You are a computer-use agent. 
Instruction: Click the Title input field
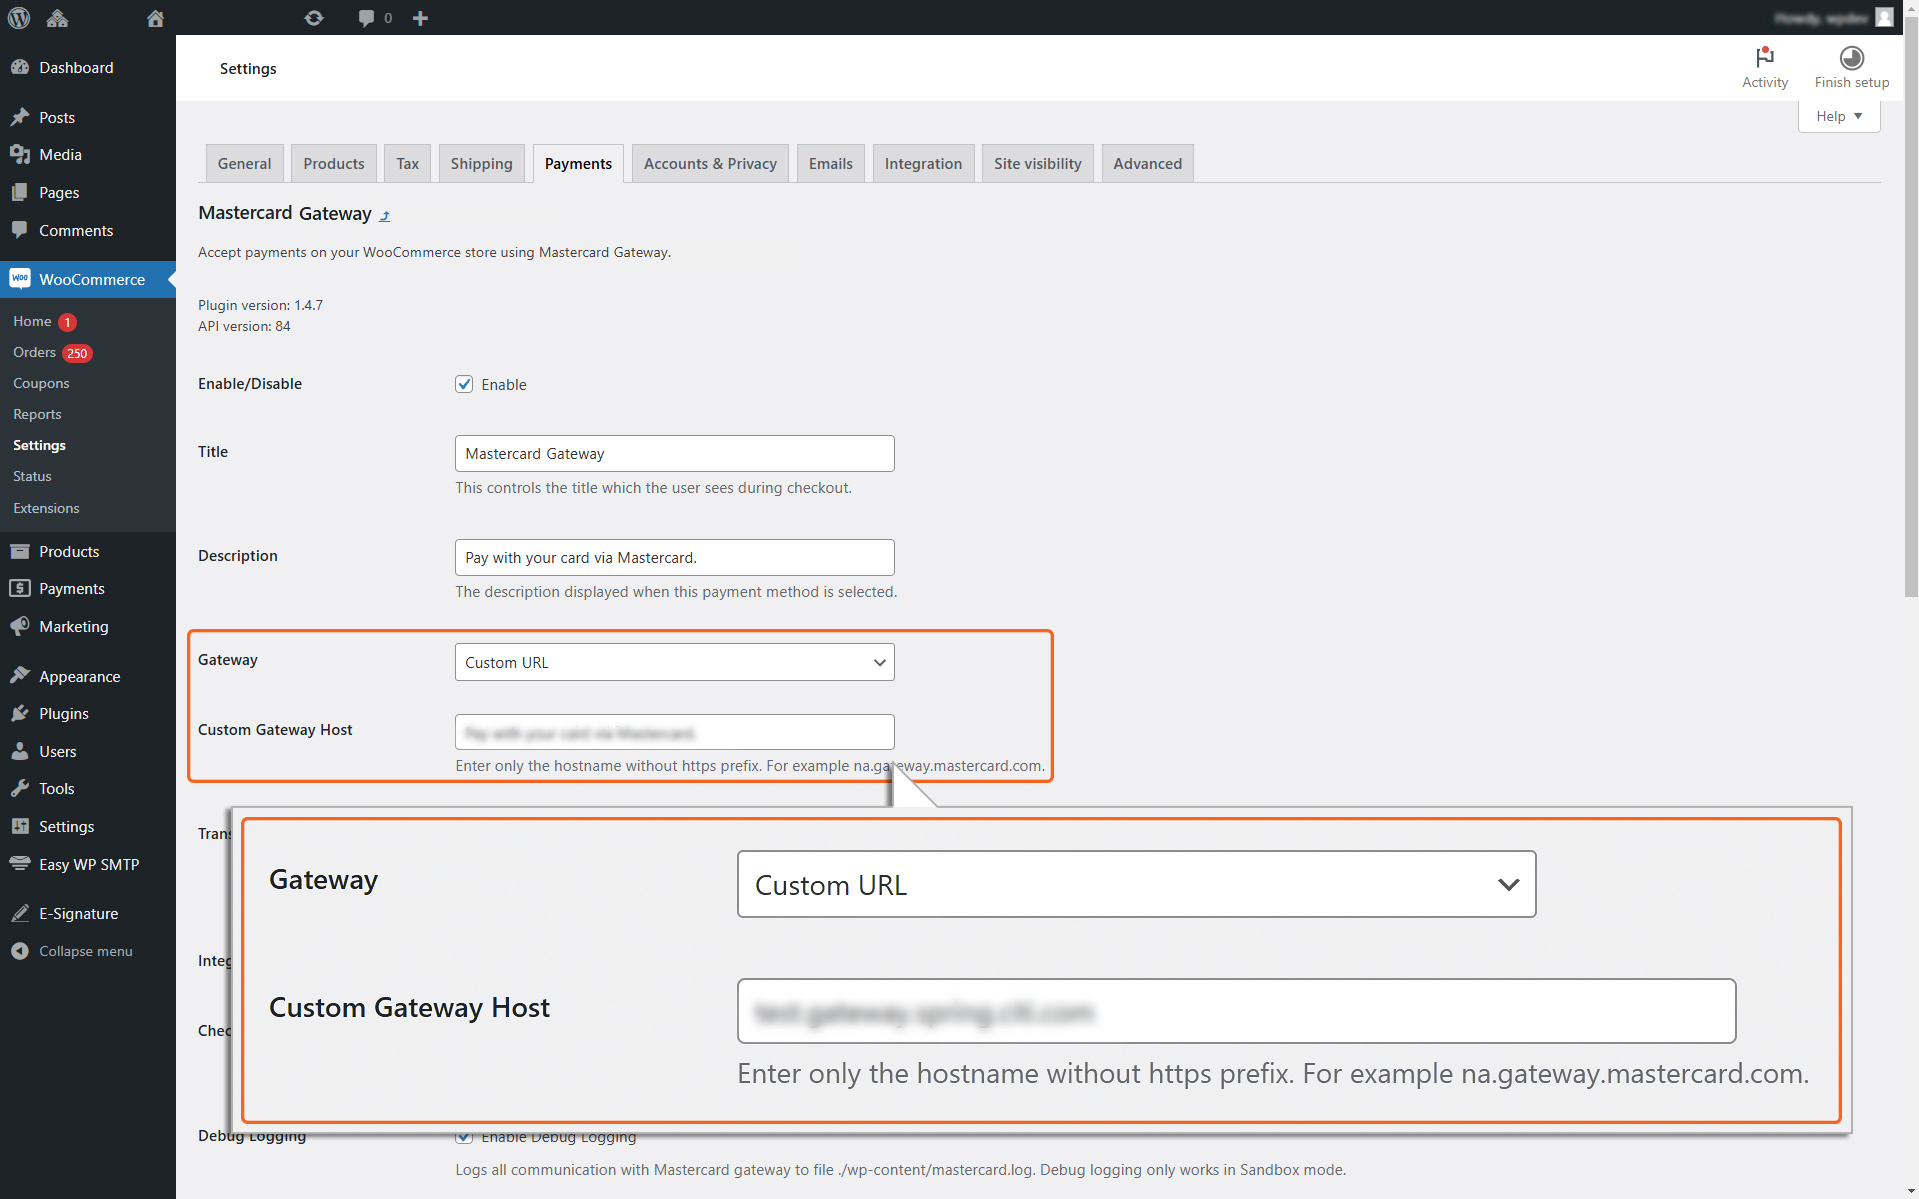click(674, 453)
